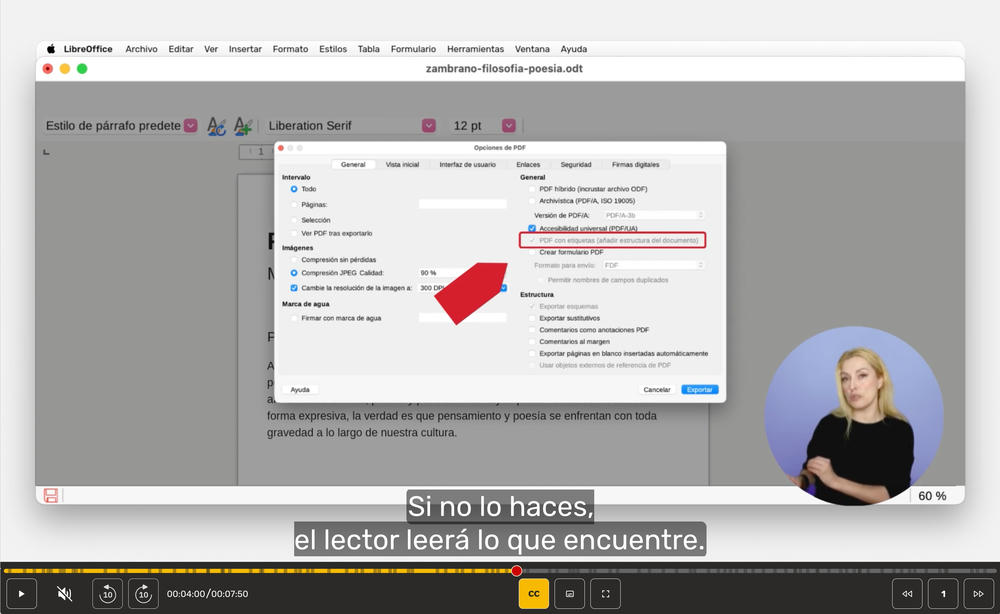Skip the video forward 10 seconds
Screen dimensions: 1000x614
point(143,593)
